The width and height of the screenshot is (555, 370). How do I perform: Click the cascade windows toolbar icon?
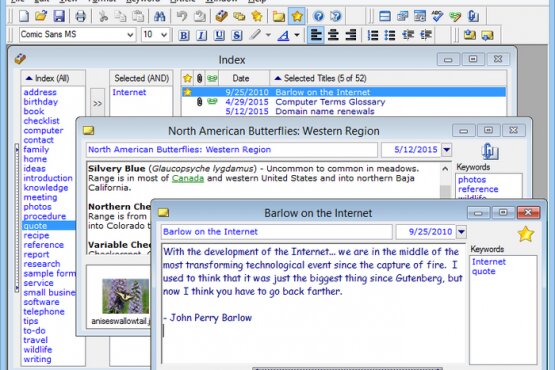[402, 16]
